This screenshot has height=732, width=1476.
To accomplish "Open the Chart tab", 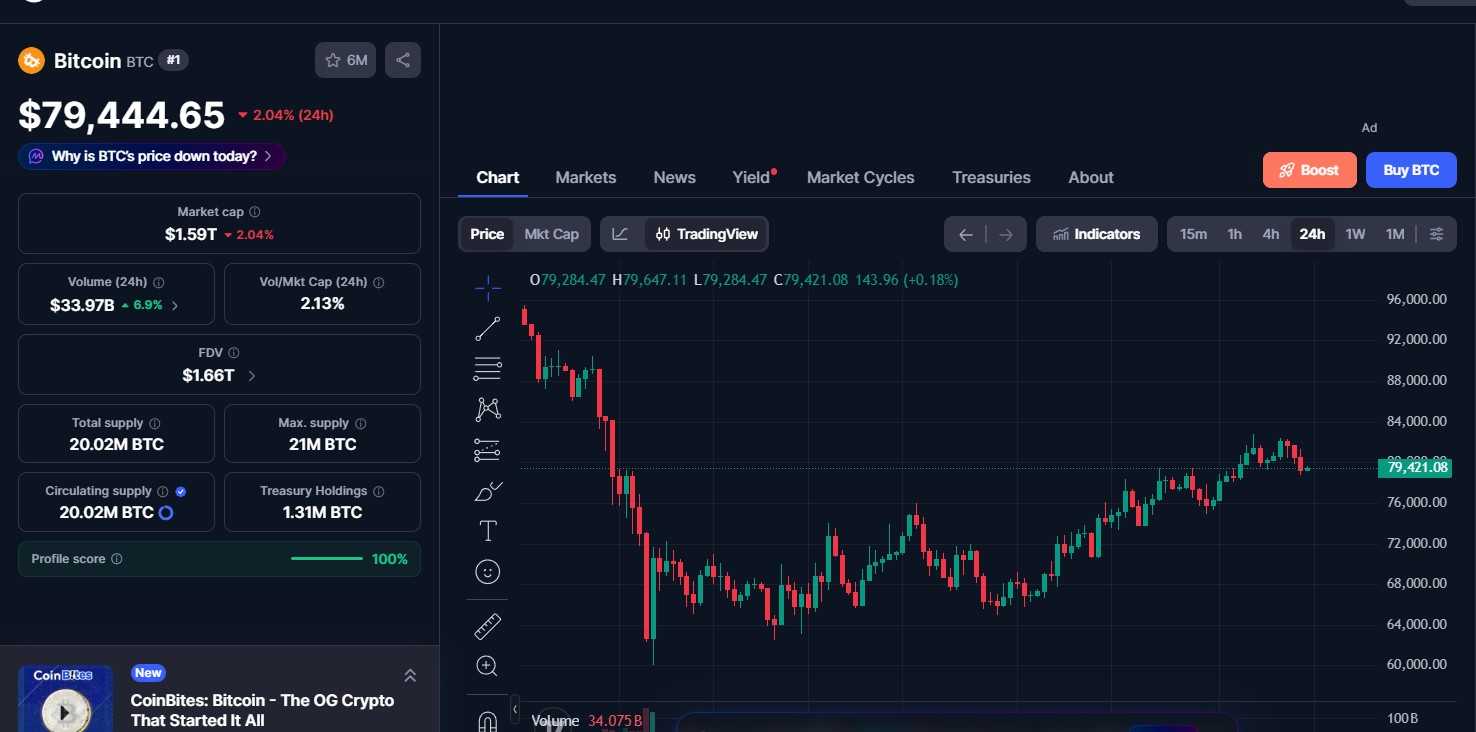I will point(497,177).
